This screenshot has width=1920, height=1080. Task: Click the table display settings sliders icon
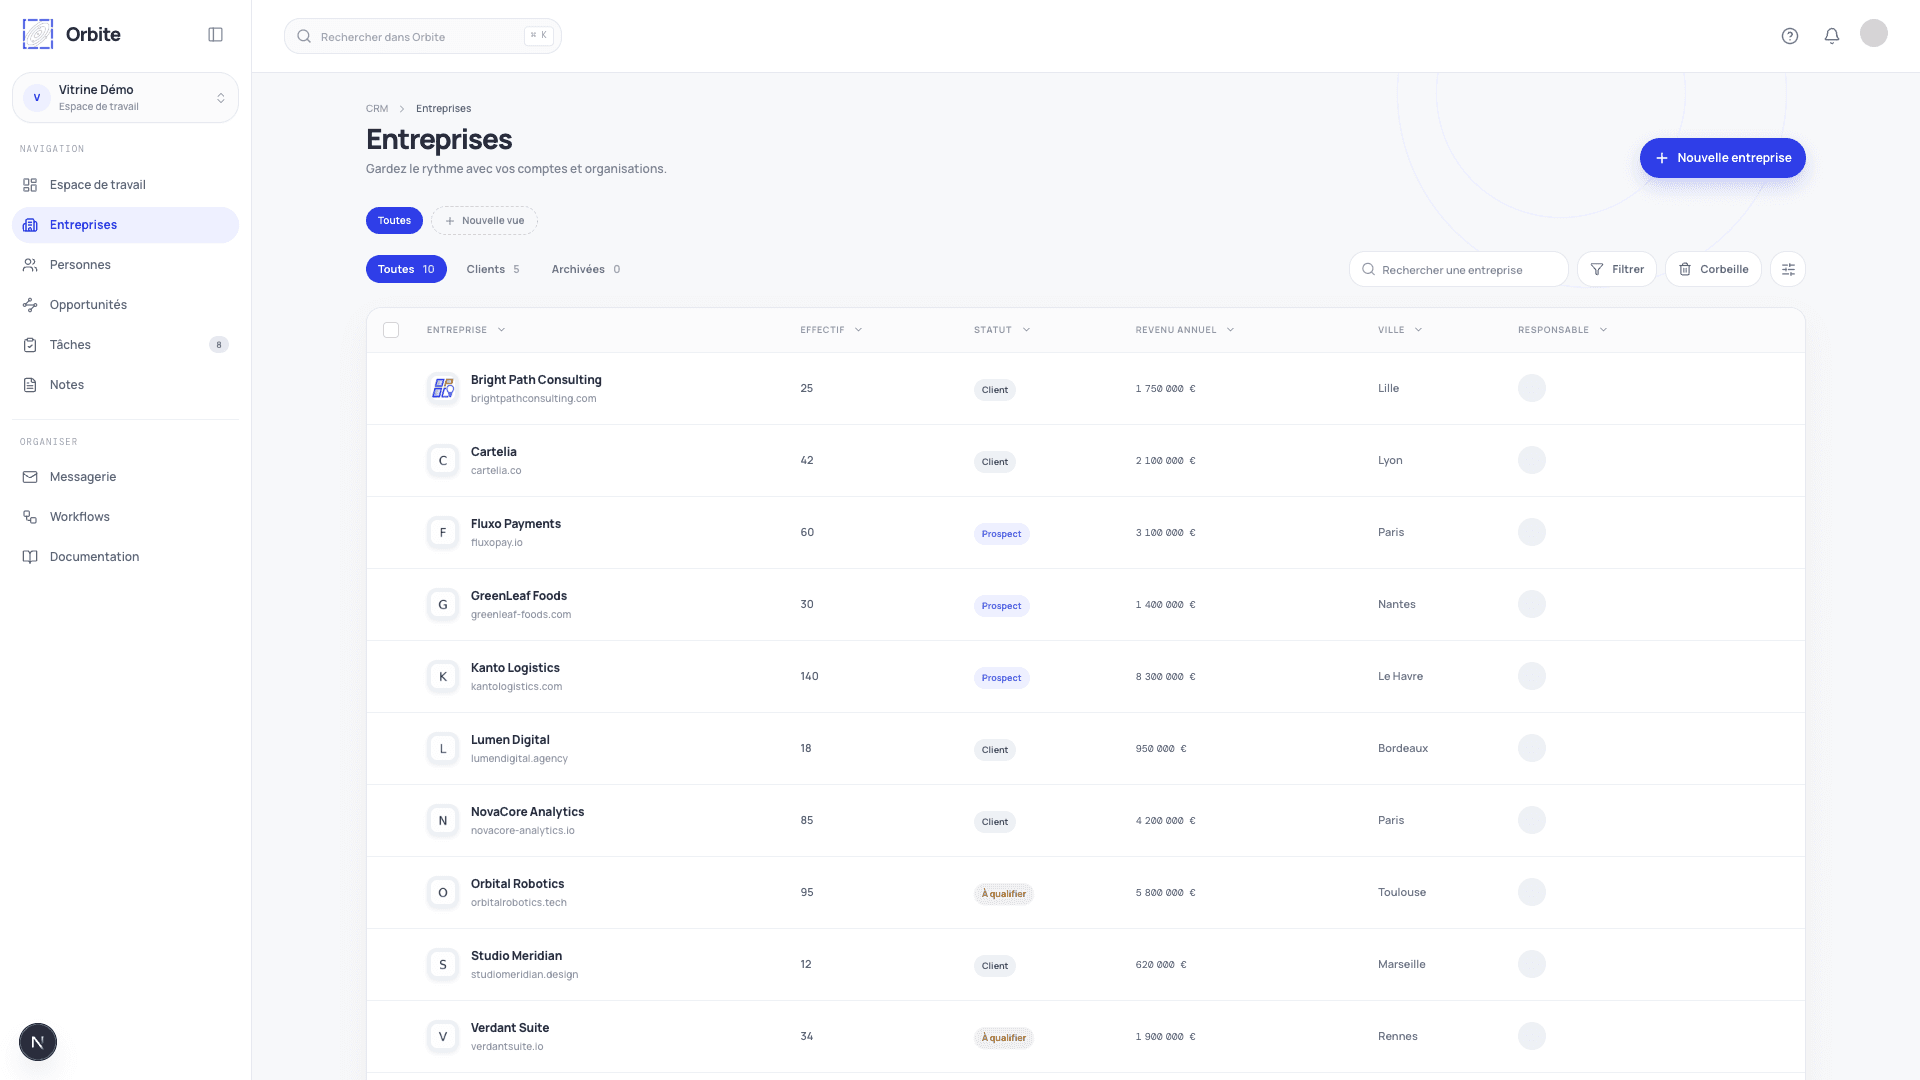(1788, 269)
